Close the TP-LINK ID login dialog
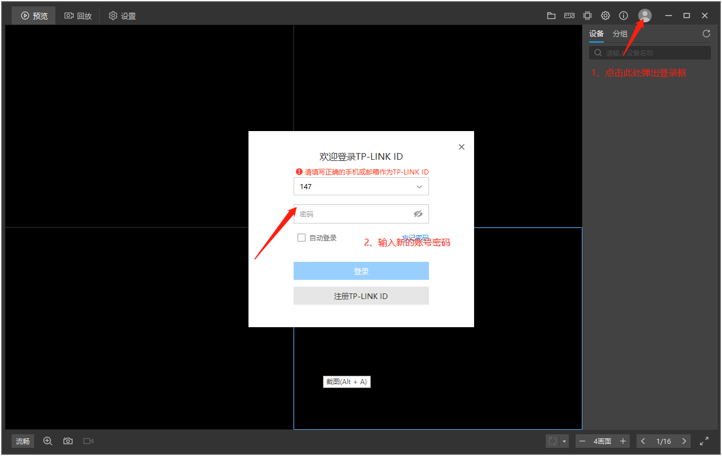 [461, 147]
